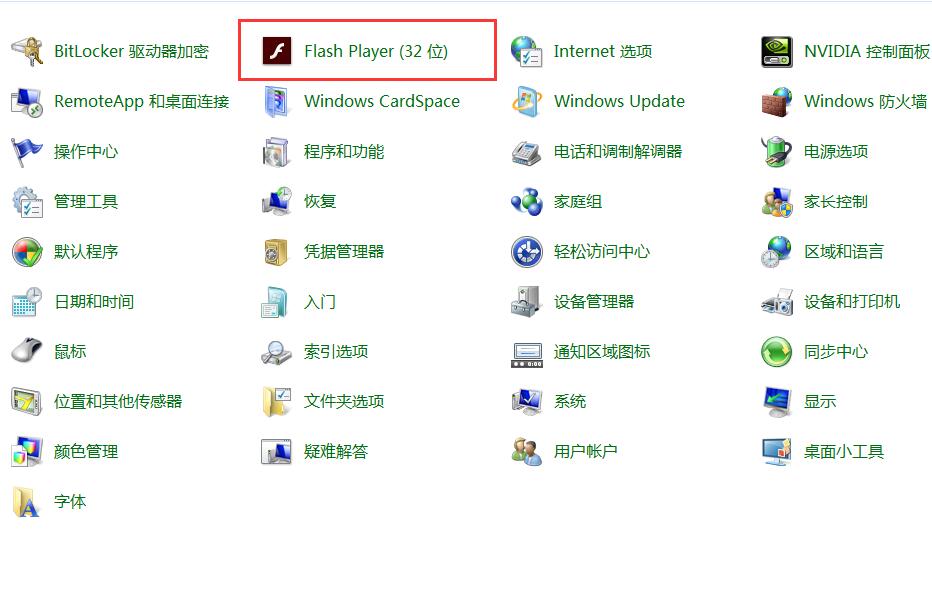Image resolution: width=932 pixels, height=612 pixels.
Task: Open the 用户帐户 people icon
Action: point(527,452)
